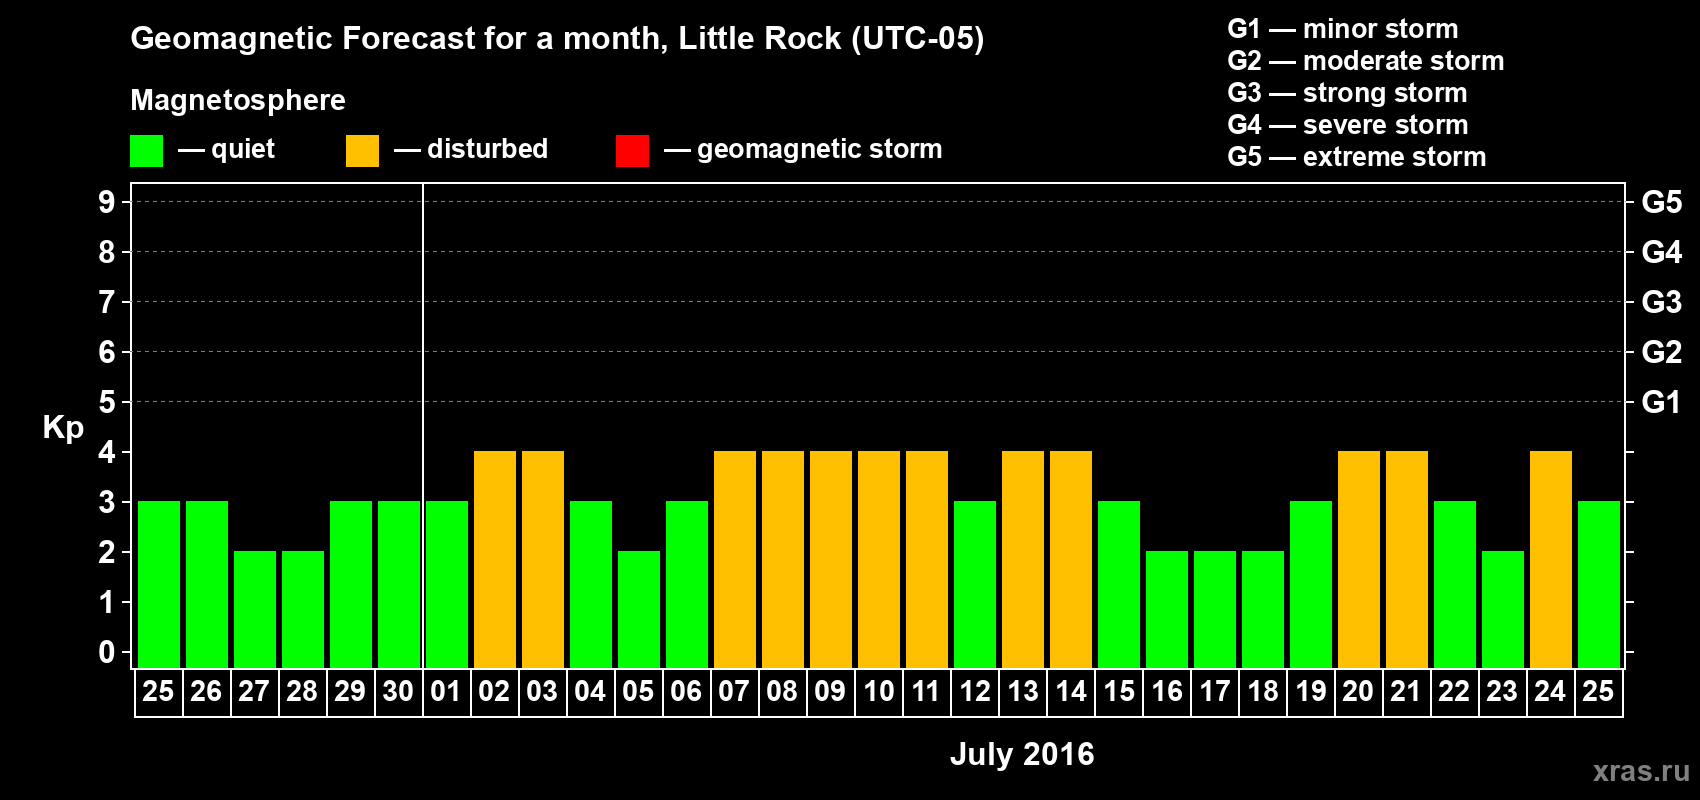Click the green bar for June 27
This screenshot has width=1700, height=800.
[x=255, y=609]
